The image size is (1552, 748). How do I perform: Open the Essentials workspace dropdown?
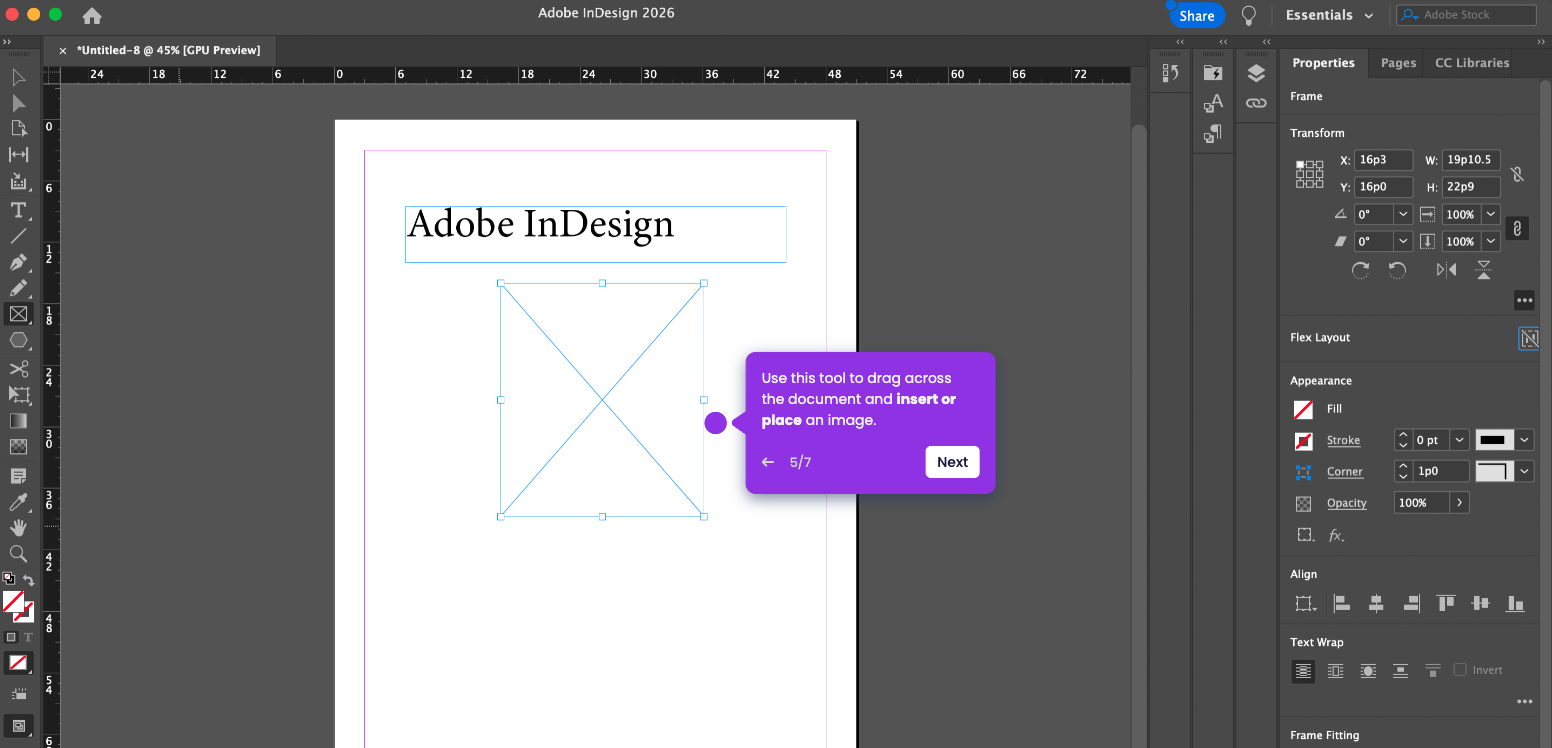point(1329,15)
